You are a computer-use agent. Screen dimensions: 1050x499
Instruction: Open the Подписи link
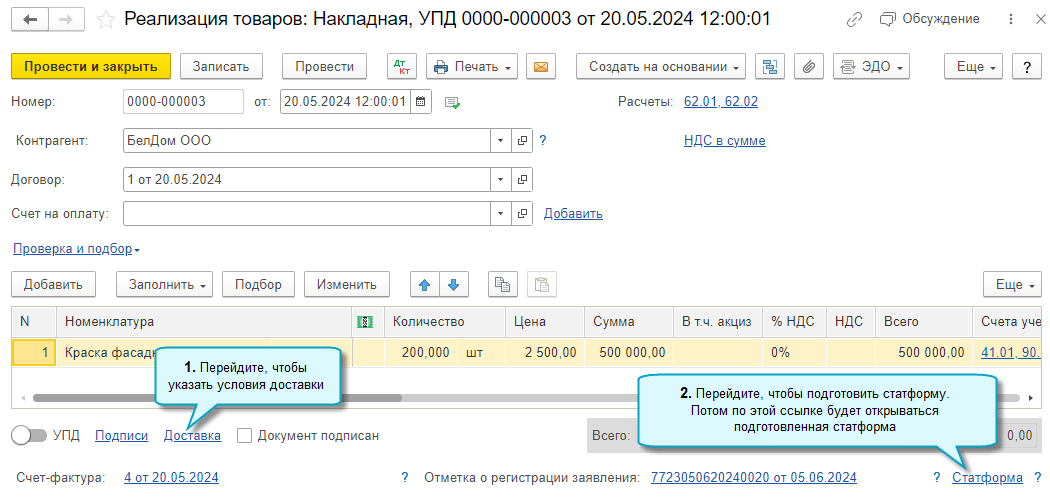[121, 435]
